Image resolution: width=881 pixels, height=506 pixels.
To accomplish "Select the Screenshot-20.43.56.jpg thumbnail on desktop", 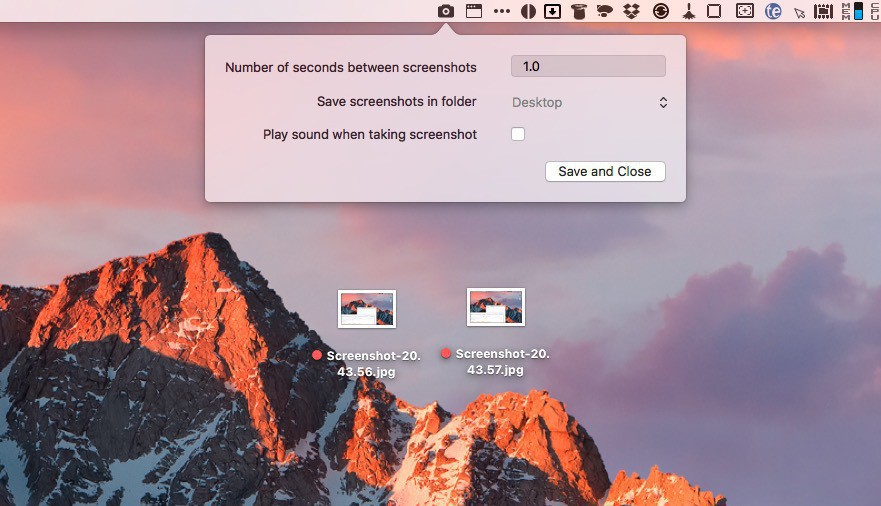I will point(367,309).
